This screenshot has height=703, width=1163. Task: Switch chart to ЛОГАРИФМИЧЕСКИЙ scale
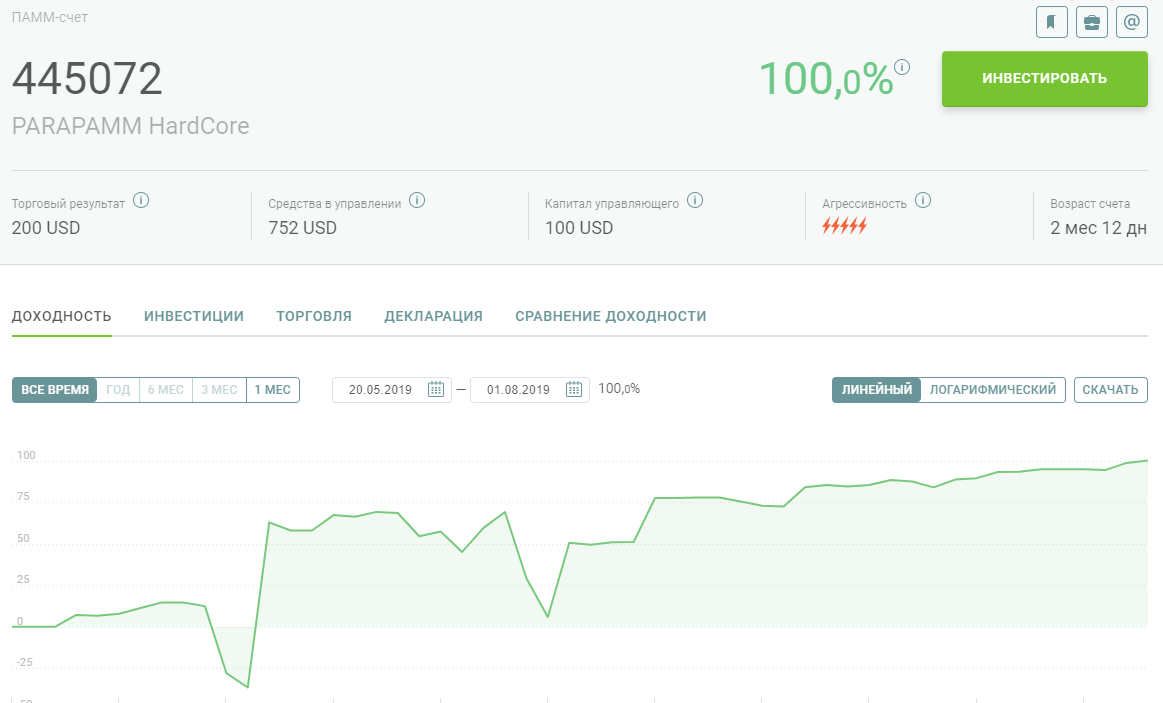tap(992, 390)
